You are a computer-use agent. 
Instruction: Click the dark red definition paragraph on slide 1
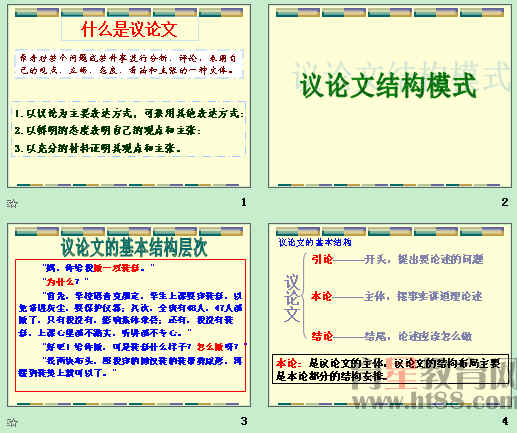[x=129, y=64]
